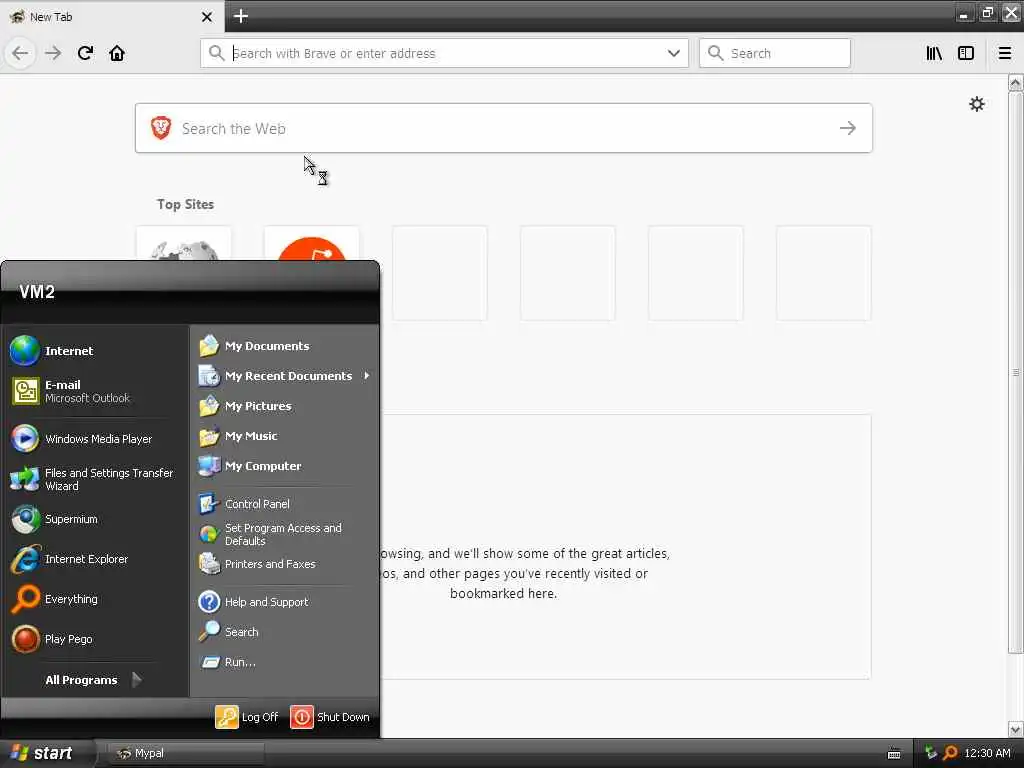
Task: Open new tab page settings gear
Action: (x=976, y=104)
